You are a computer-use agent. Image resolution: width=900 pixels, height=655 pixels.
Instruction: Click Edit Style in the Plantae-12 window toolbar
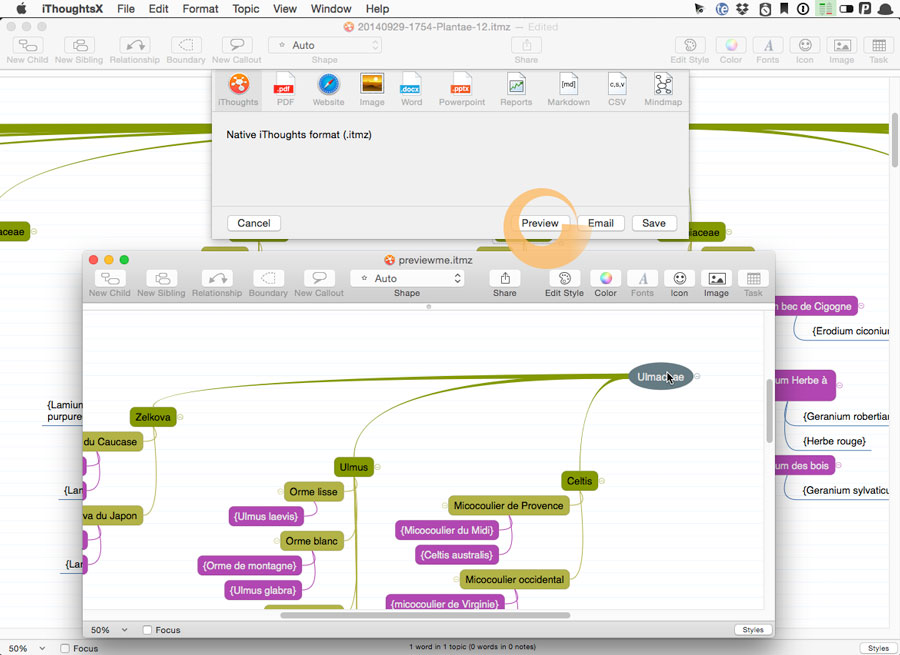pyautogui.click(x=690, y=51)
